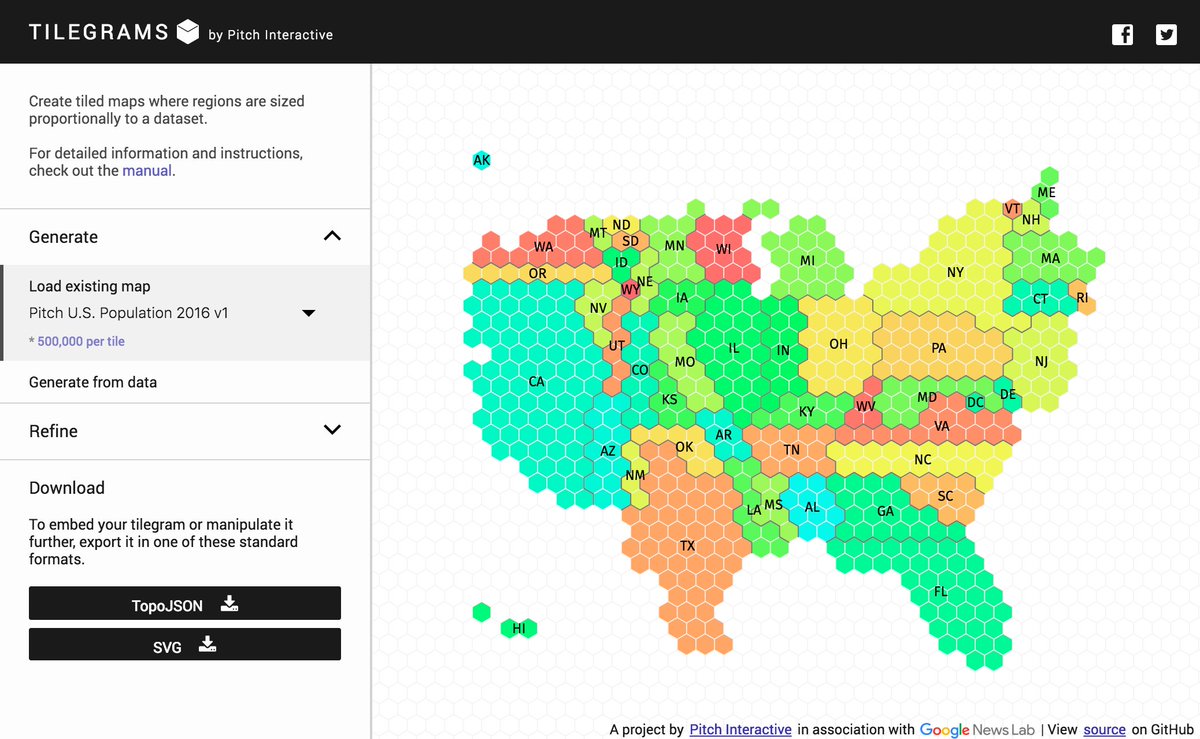Click the NJ state label
Screen dimensions: 1200x739
coord(1041,362)
